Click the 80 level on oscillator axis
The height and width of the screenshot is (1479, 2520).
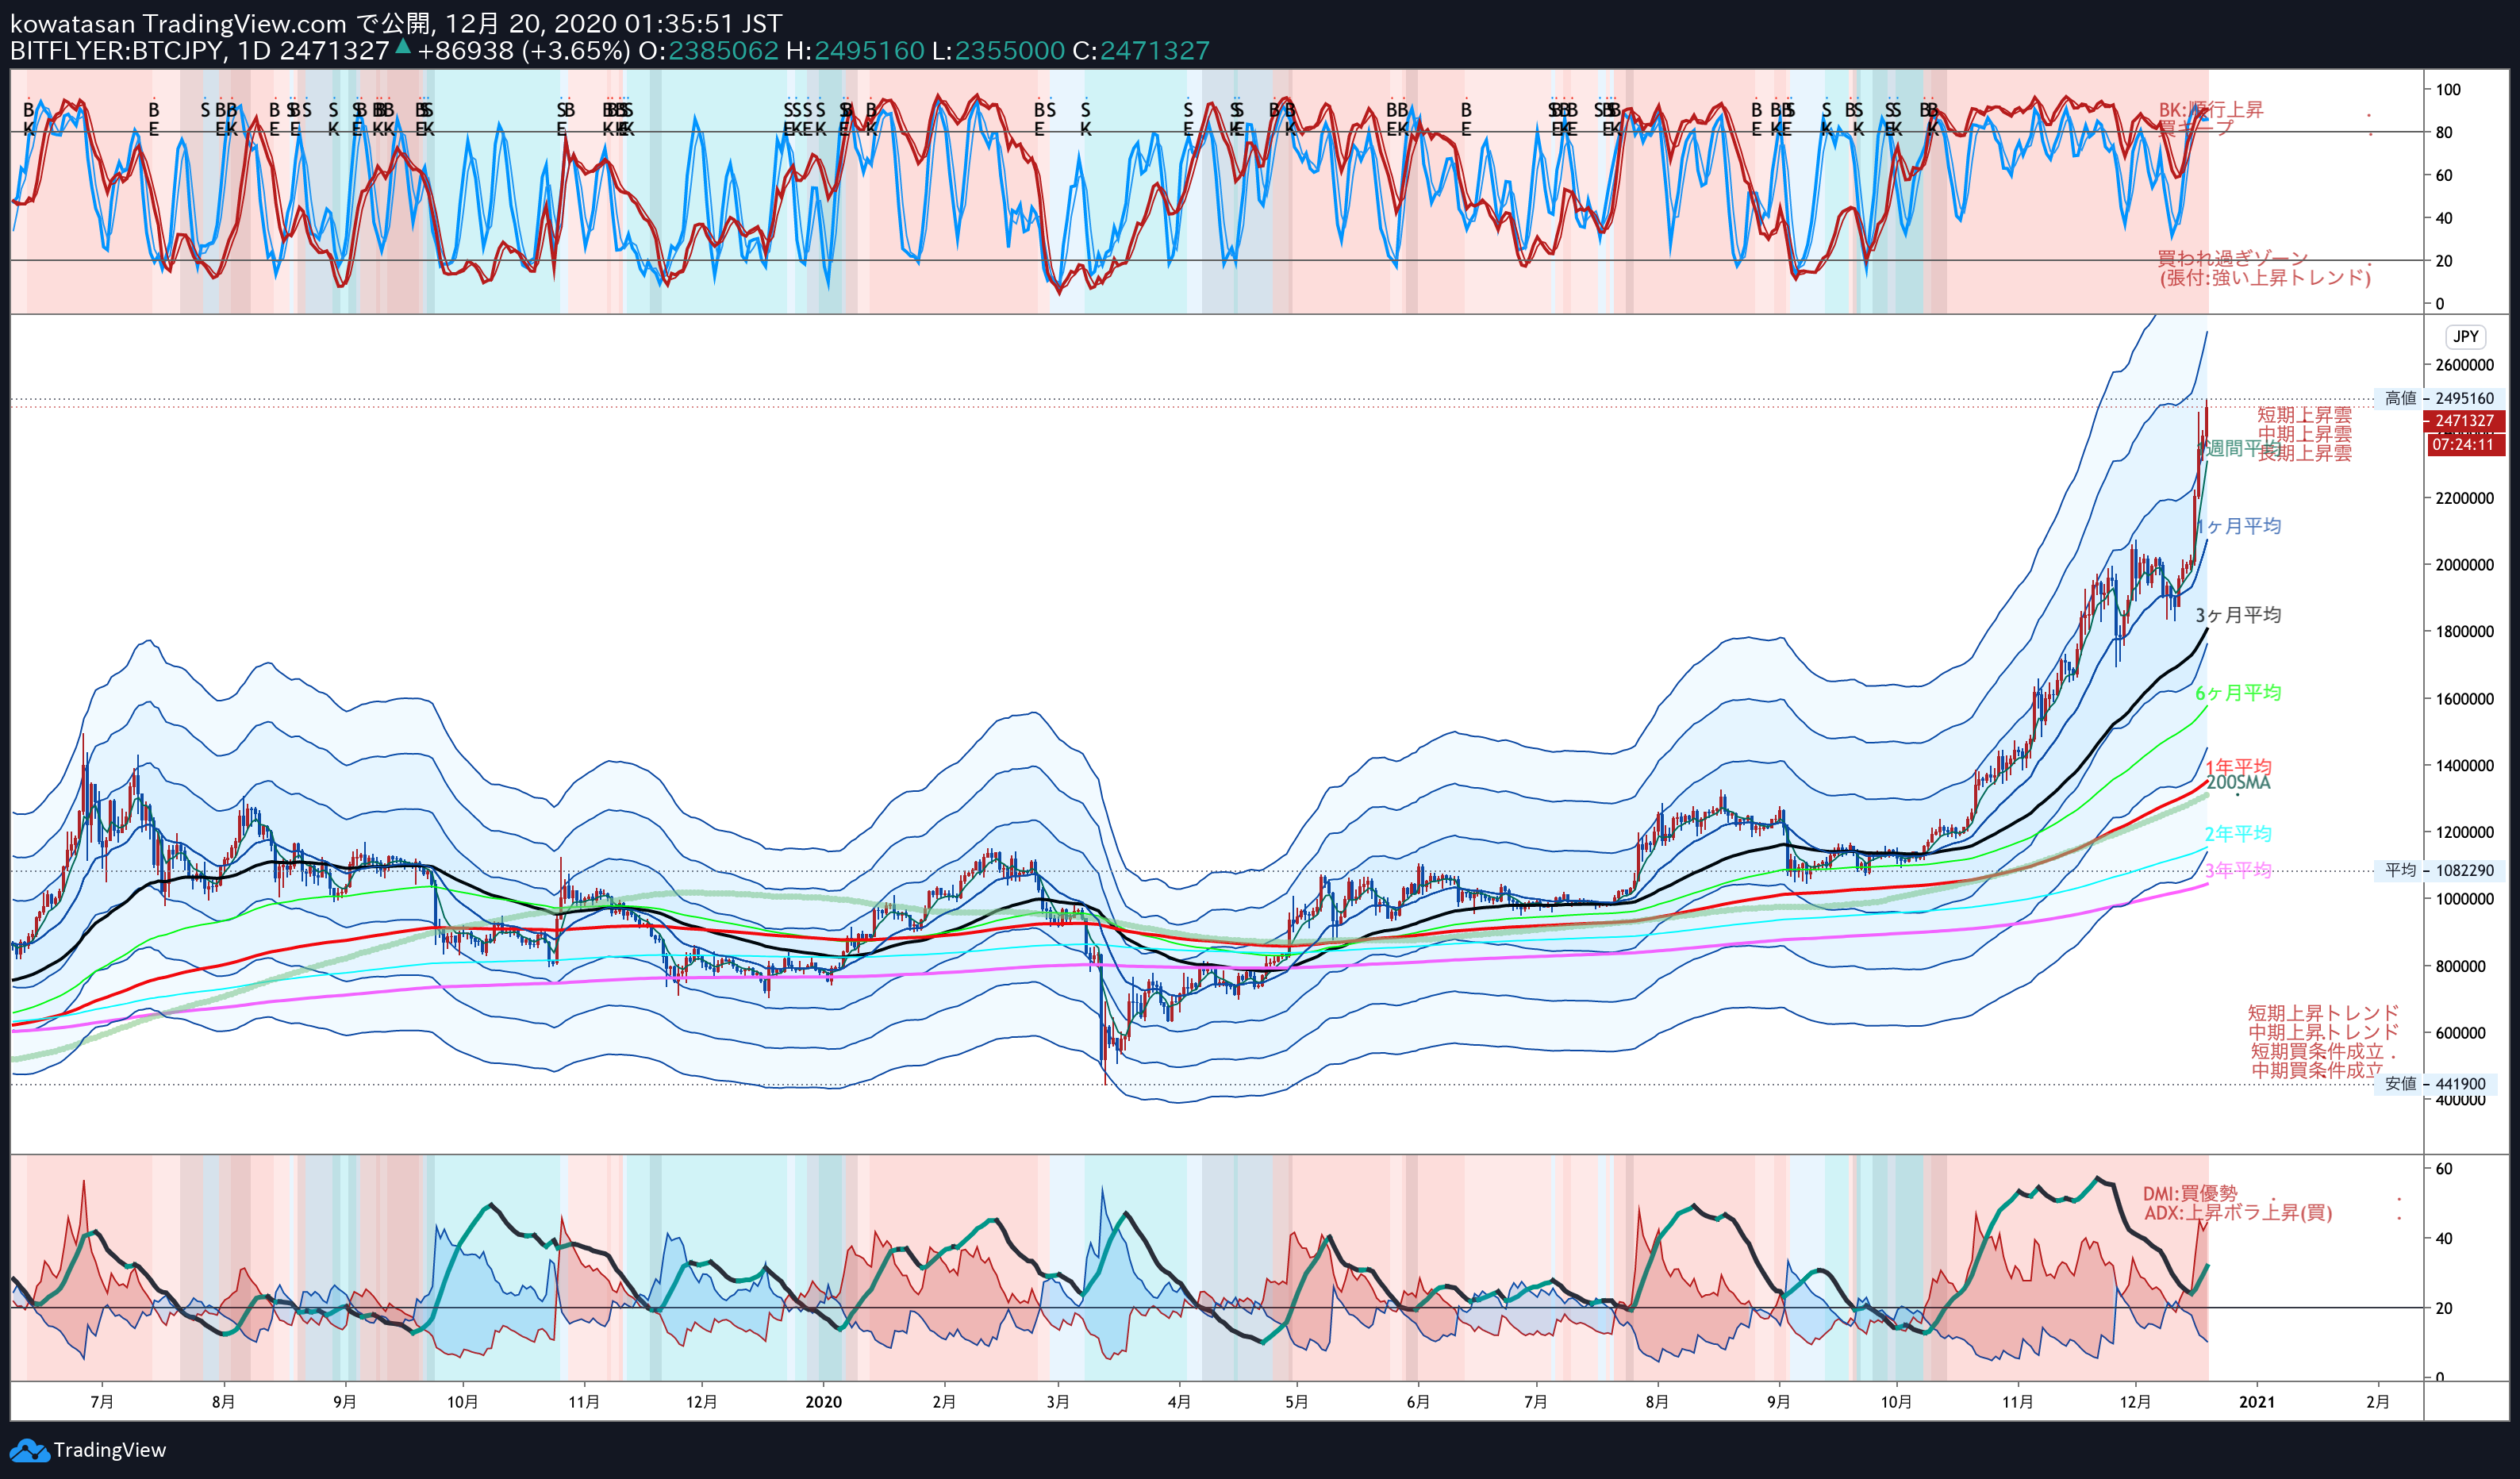(2443, 132)
